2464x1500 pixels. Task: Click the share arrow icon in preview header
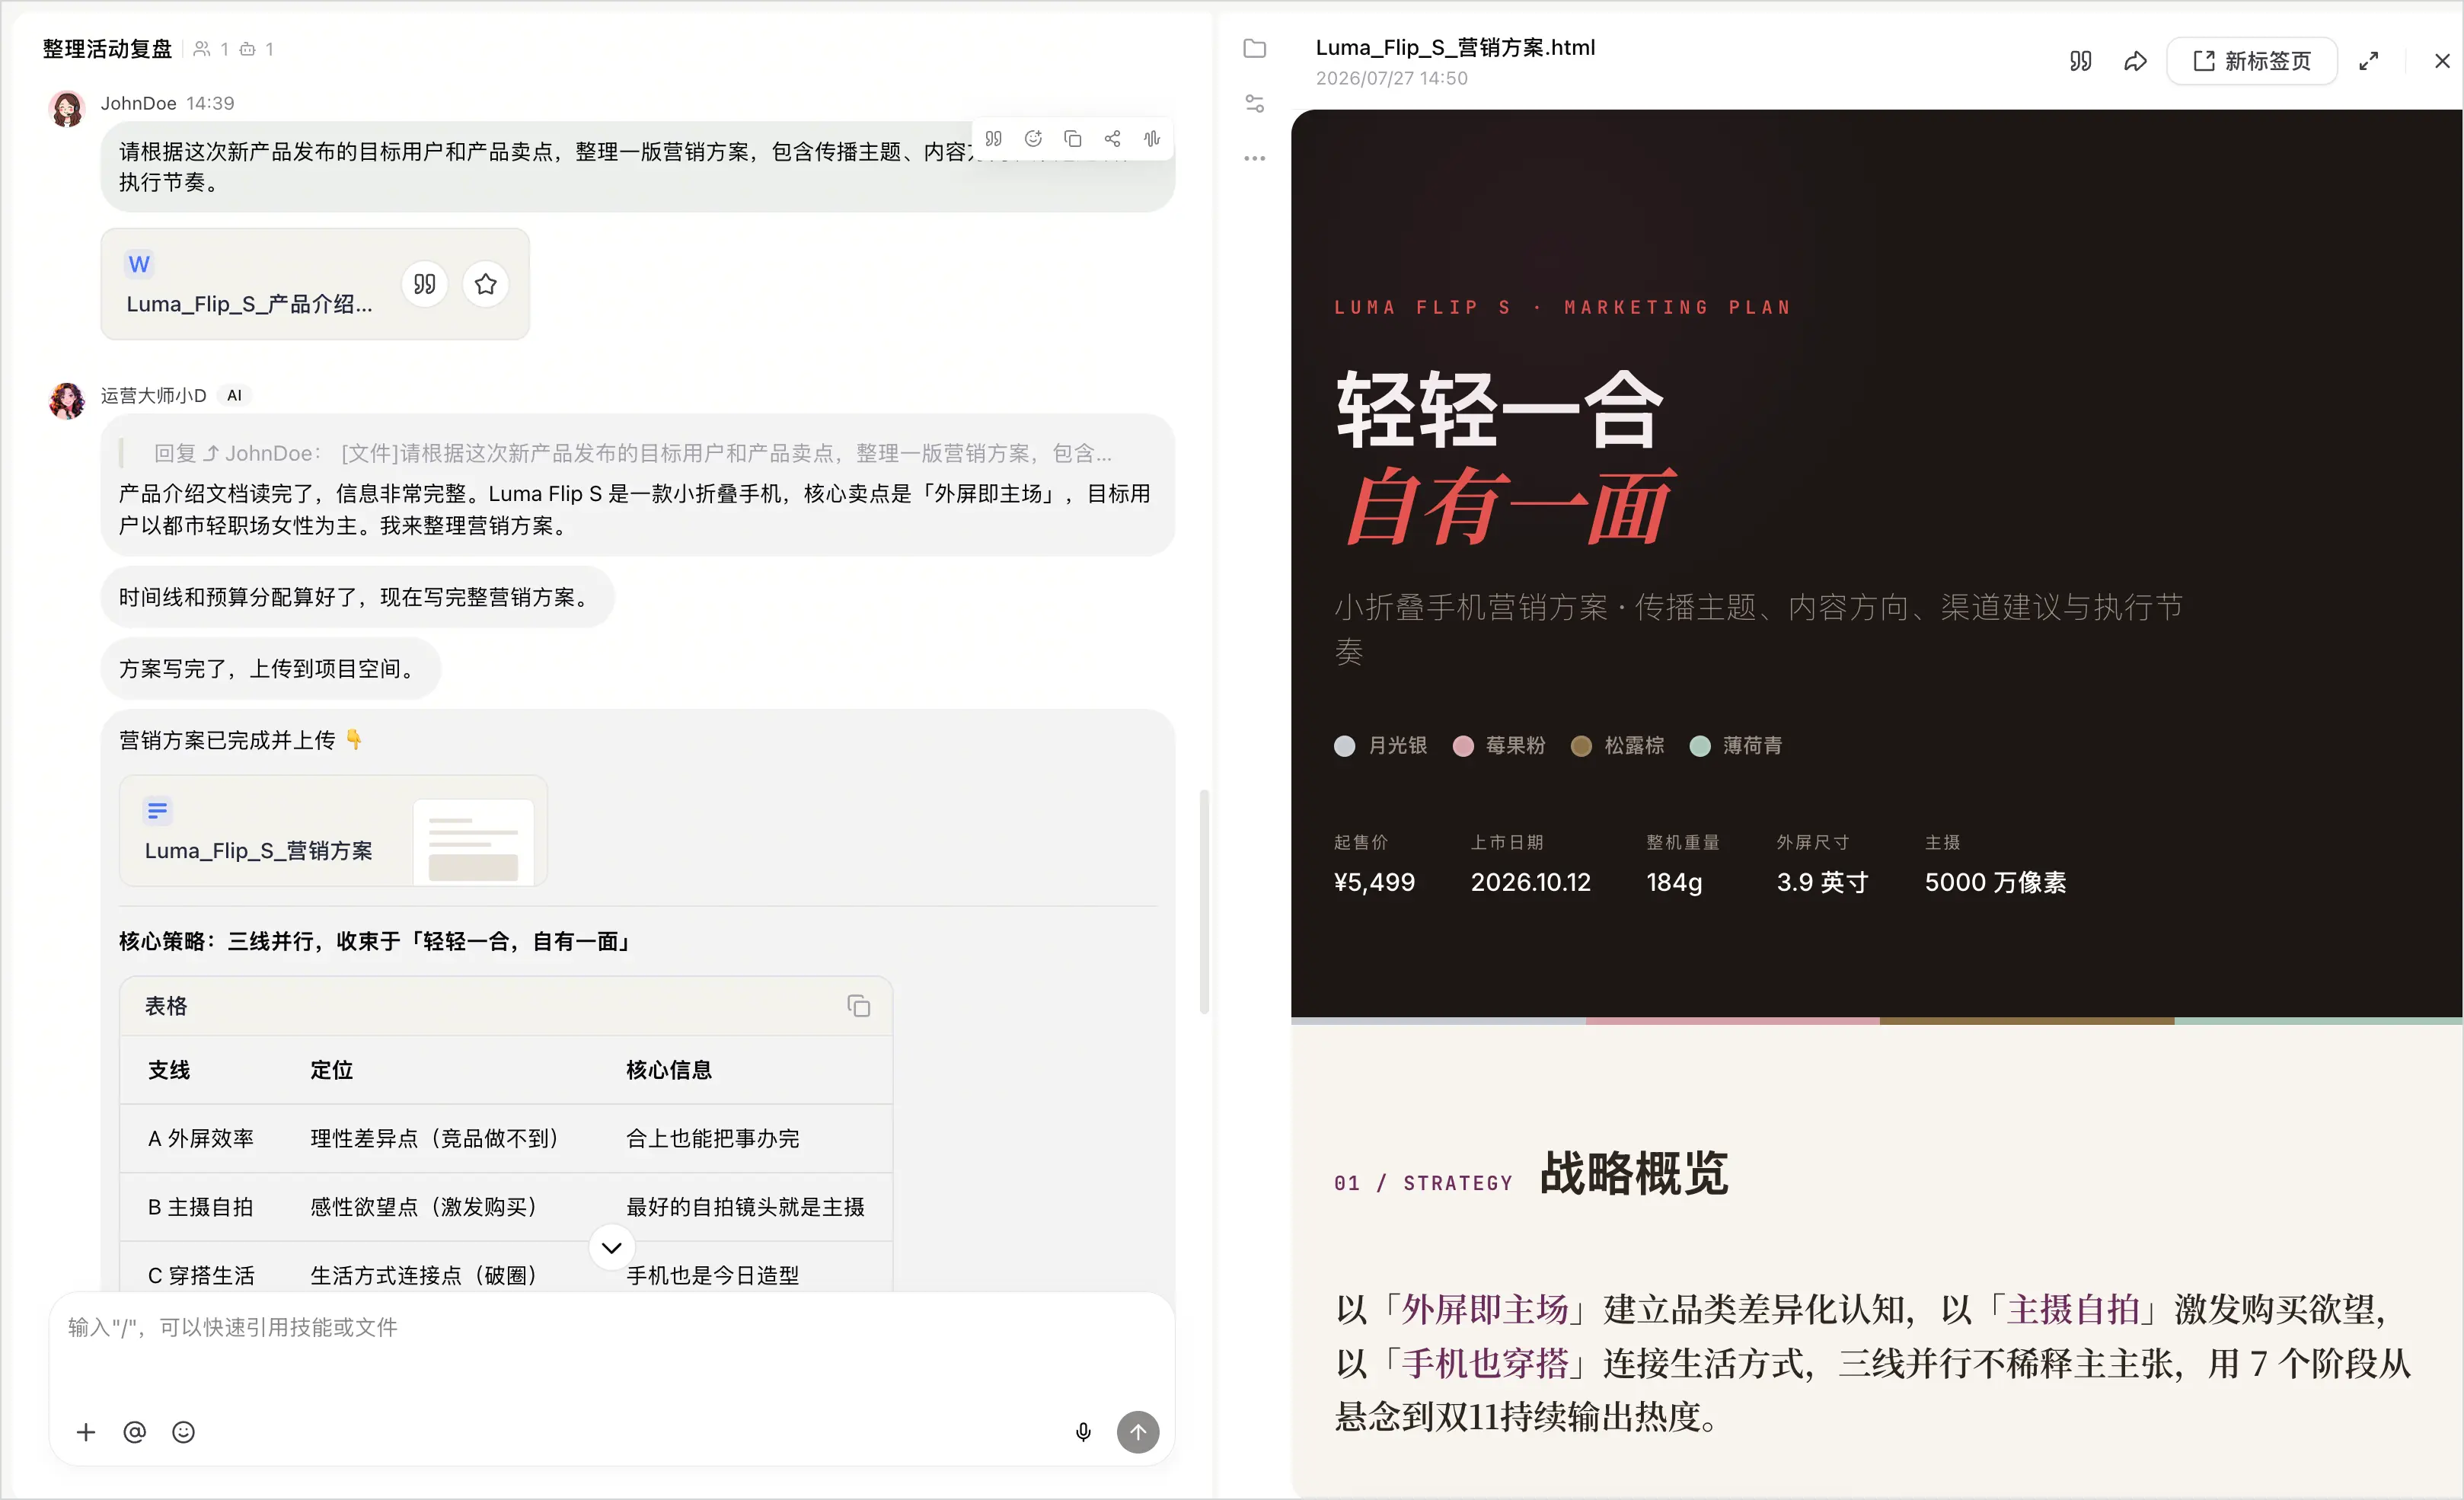pyautogui.click(x=2135, y=61)
